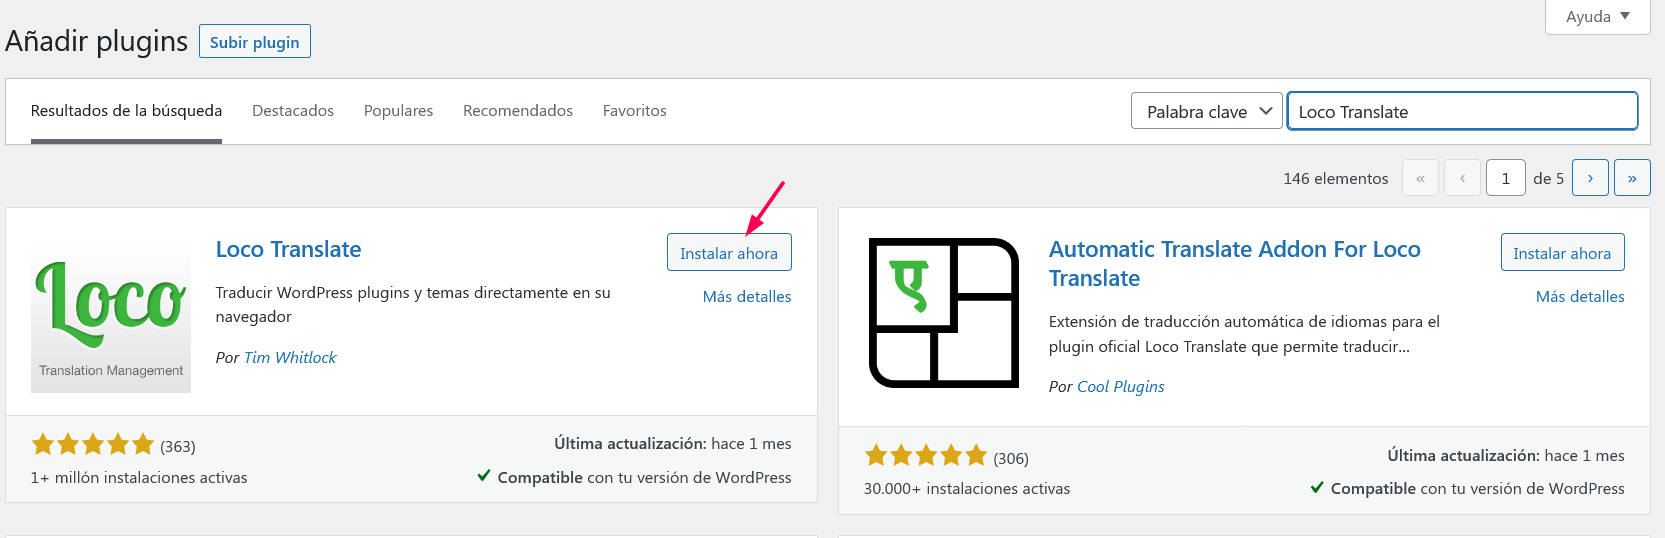Select the Resultados de la búsqueda tab
Image resolution: width=1665 pixels, height=538 pixels.
[x=126, y=111]
